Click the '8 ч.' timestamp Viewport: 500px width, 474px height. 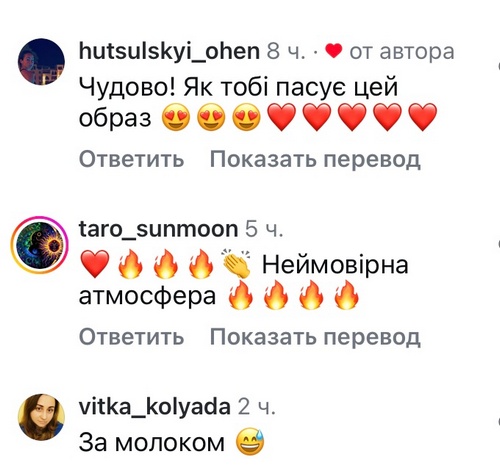286,52
